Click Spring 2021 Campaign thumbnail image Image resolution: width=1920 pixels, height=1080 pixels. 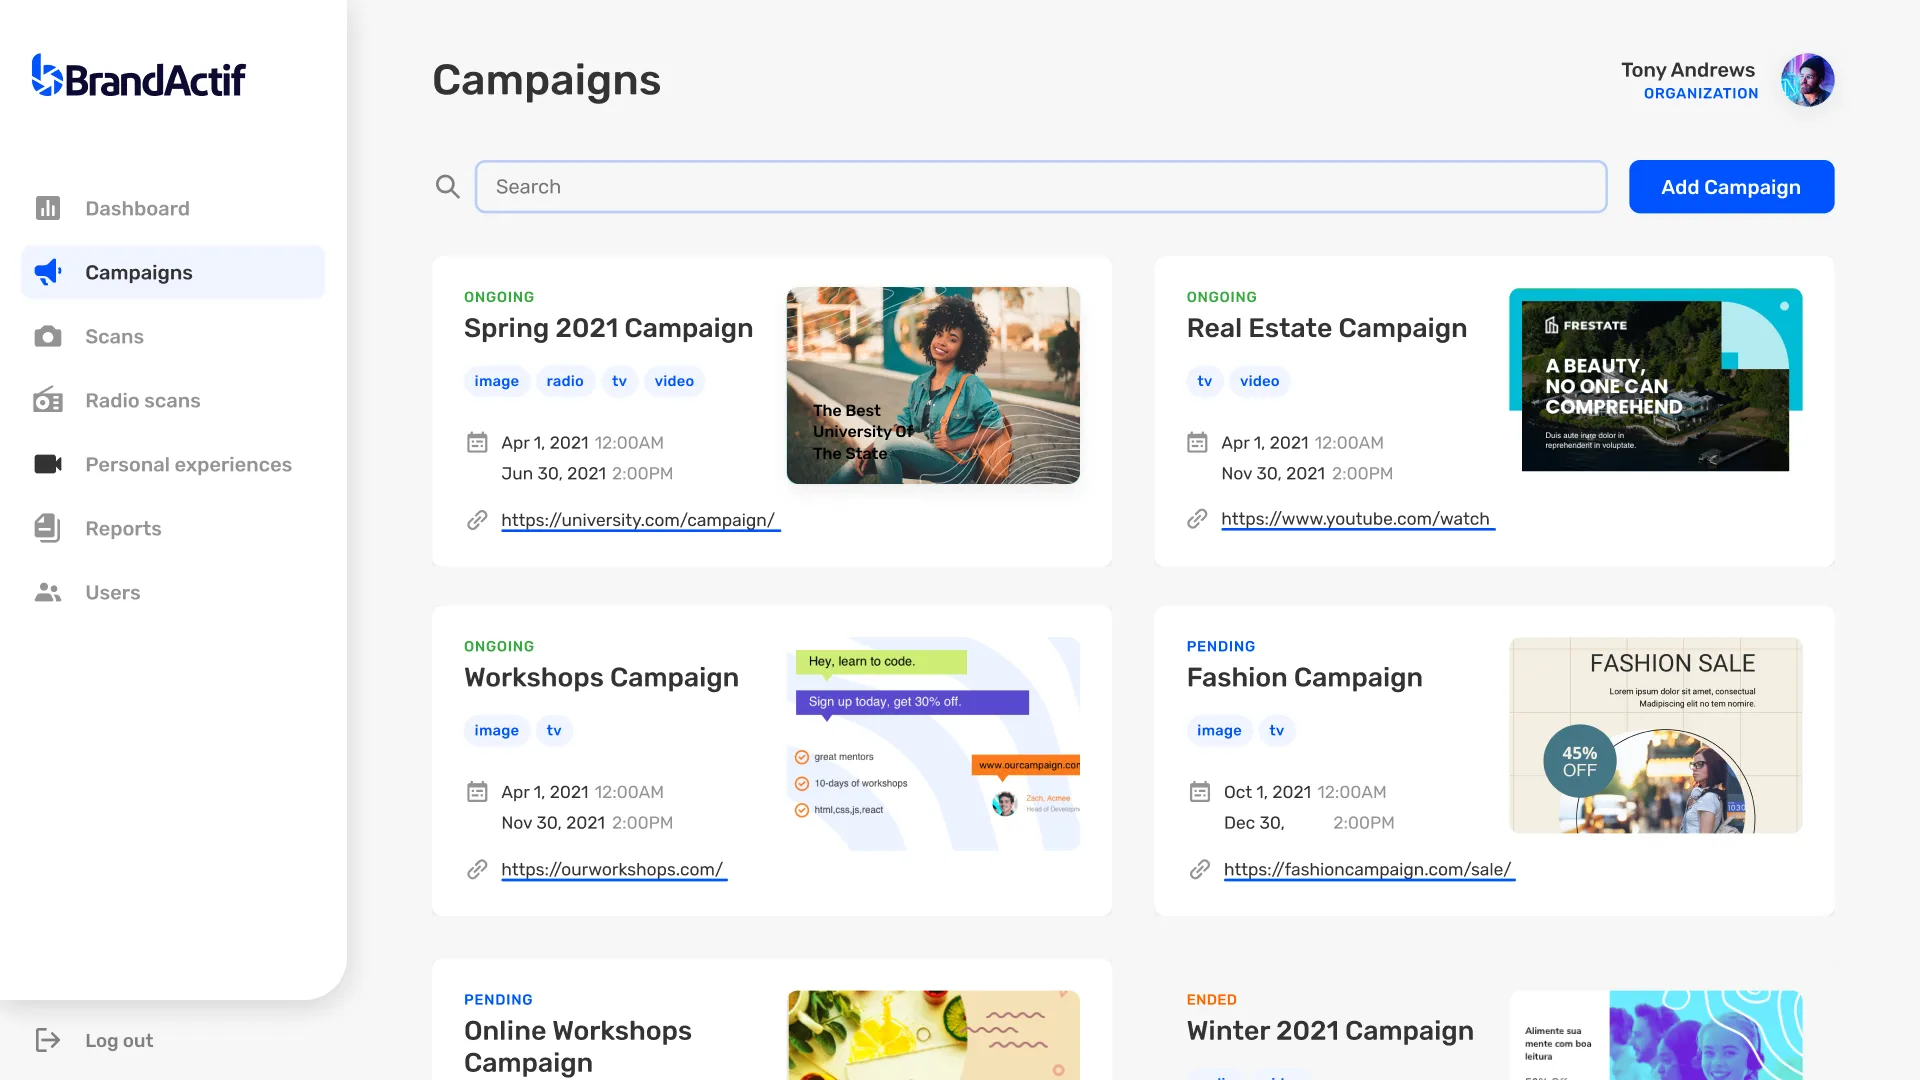coord(933,386)
